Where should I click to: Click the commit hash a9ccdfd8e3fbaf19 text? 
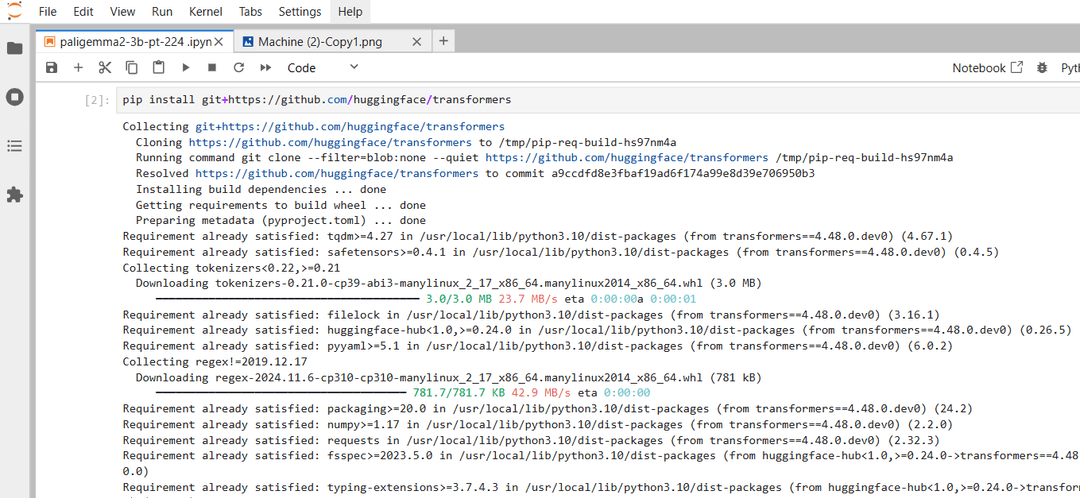click(x=683, y=174)
